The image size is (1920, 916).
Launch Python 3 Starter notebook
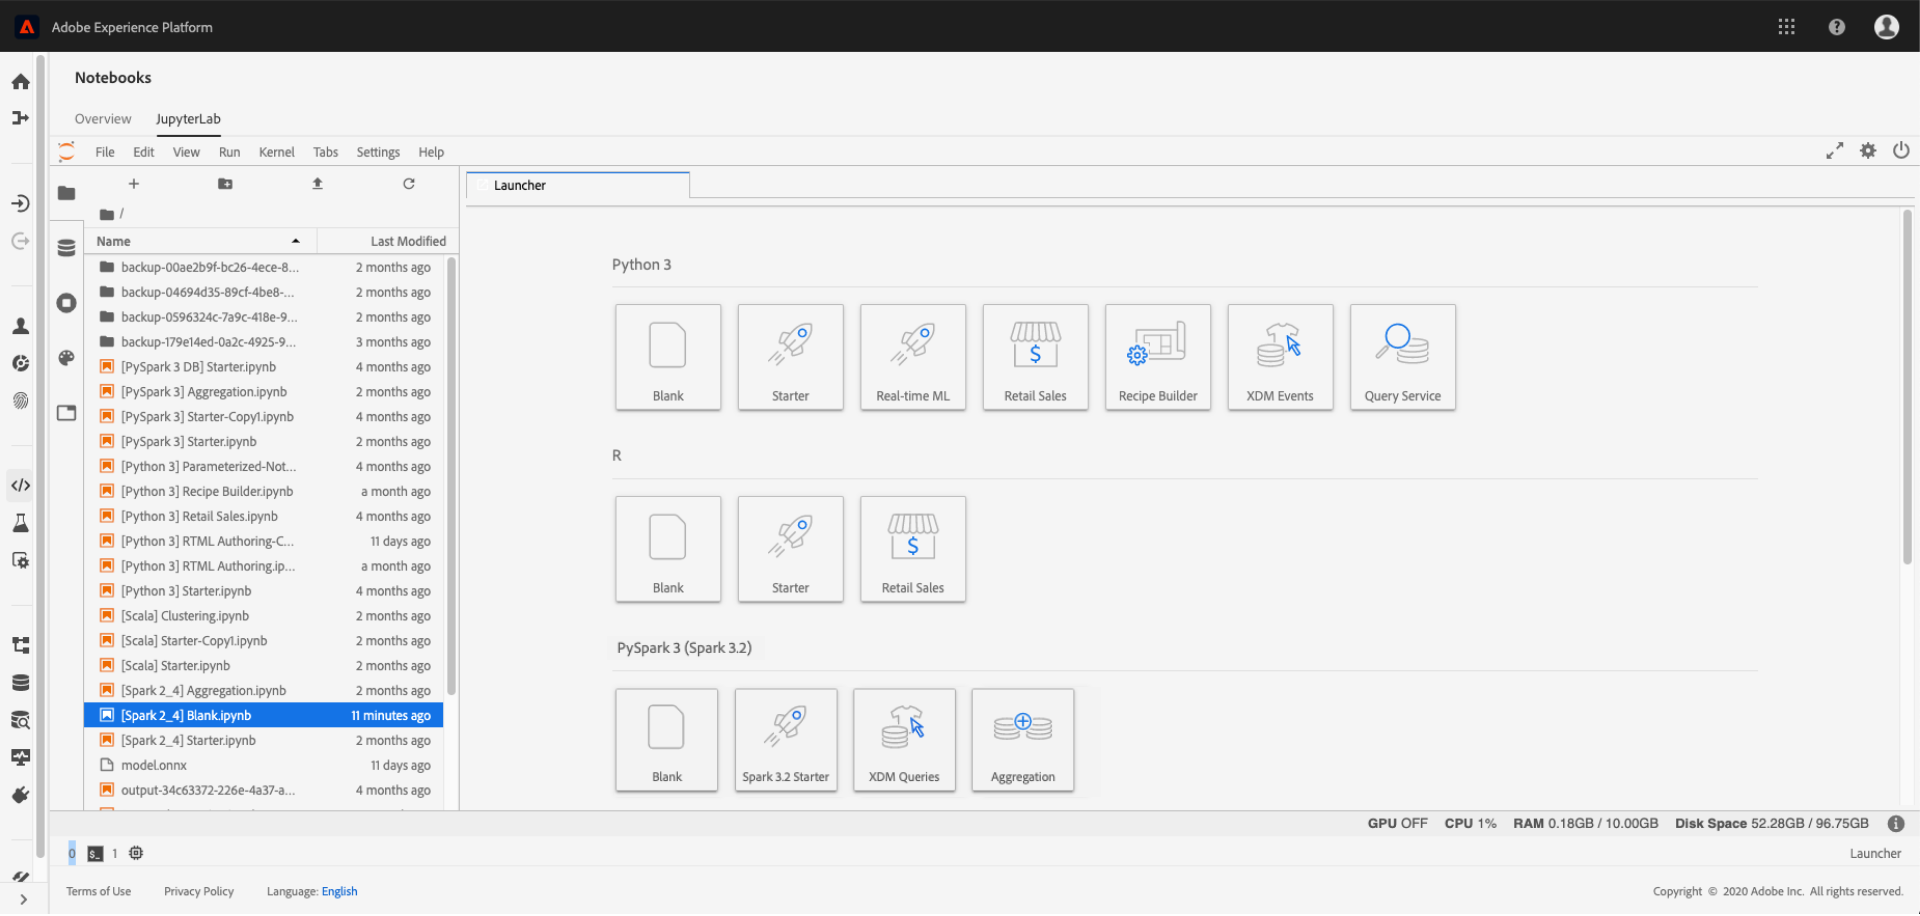pyautogui.click(x=791, y=358)
